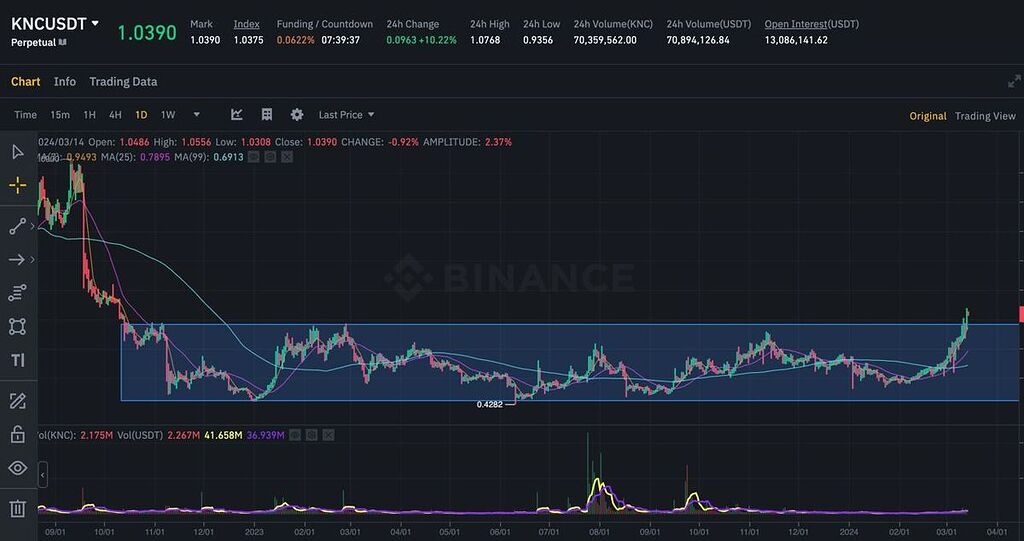Toggle the drawing lock padlock
Screen dimensions: 1024x541
[x=18, y=434]
